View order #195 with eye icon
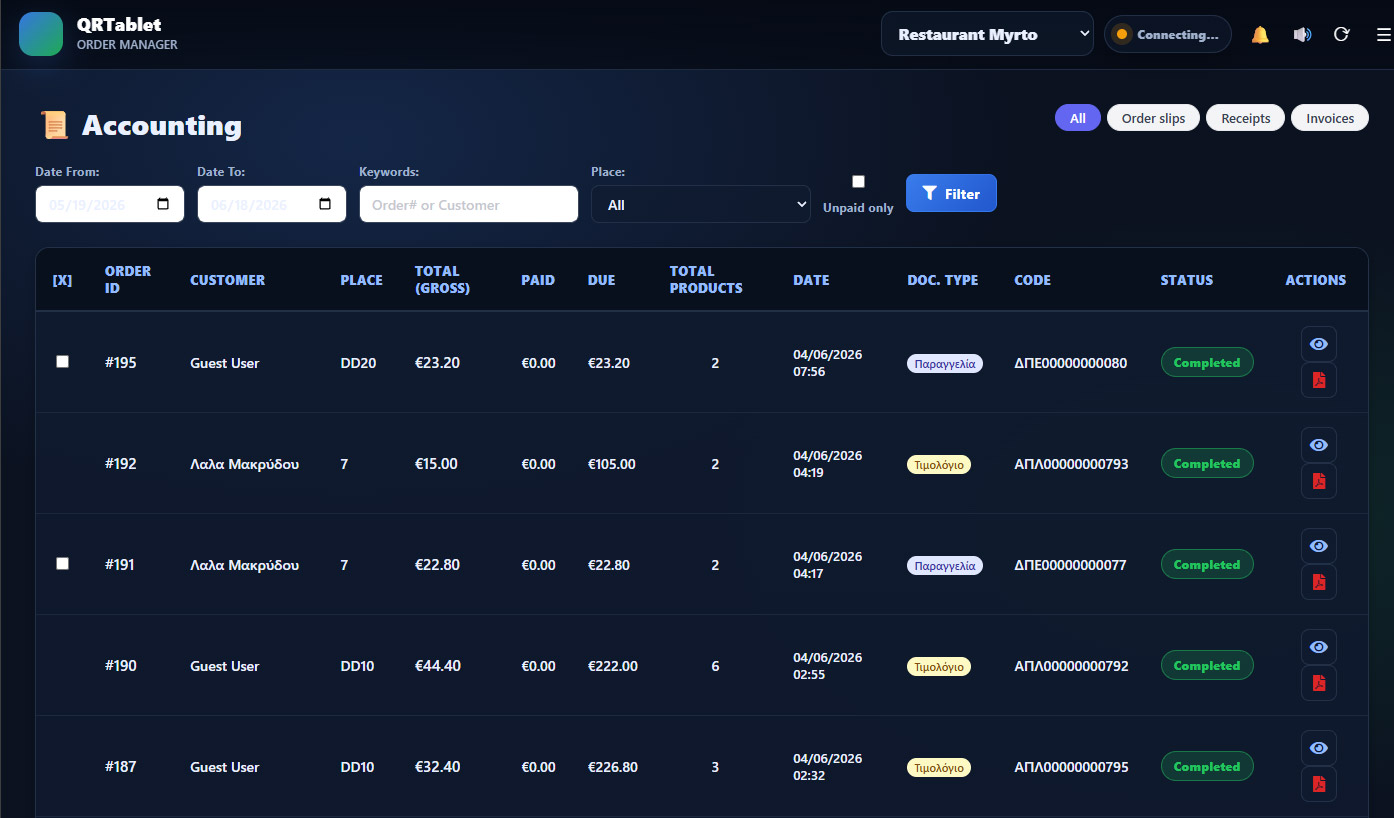 [1319, 344]
